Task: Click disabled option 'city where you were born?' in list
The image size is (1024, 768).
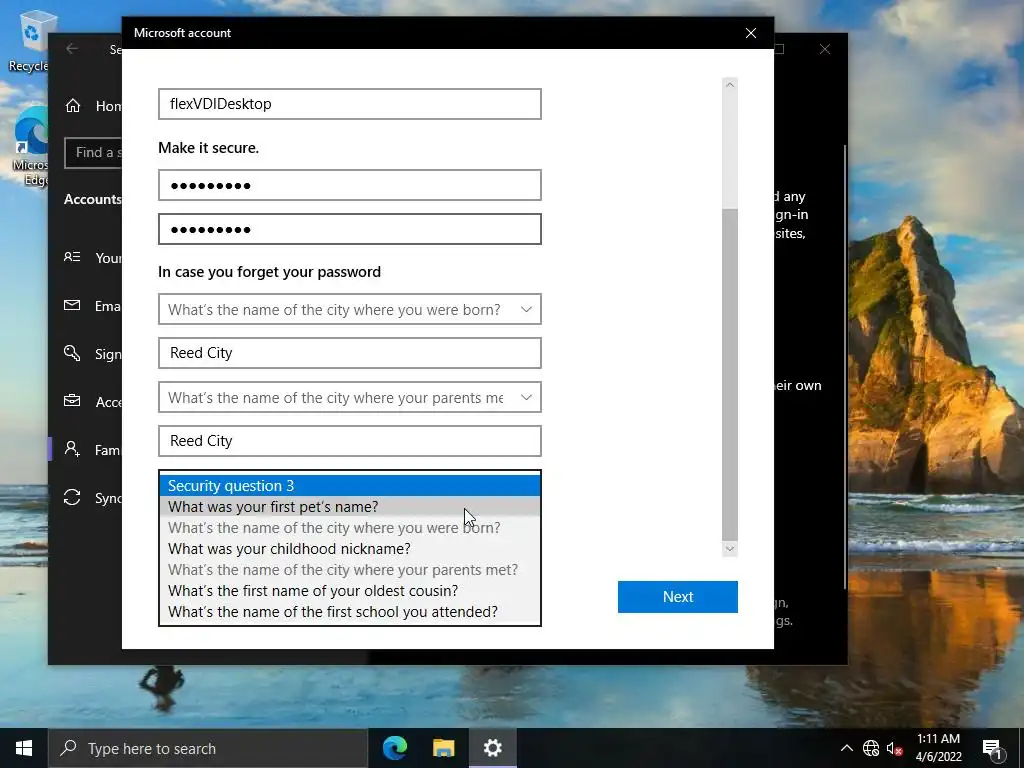Action: pos(349,528)
